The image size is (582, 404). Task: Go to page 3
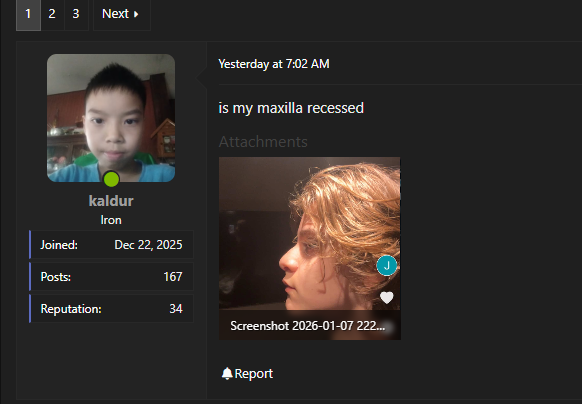(76, 14)
